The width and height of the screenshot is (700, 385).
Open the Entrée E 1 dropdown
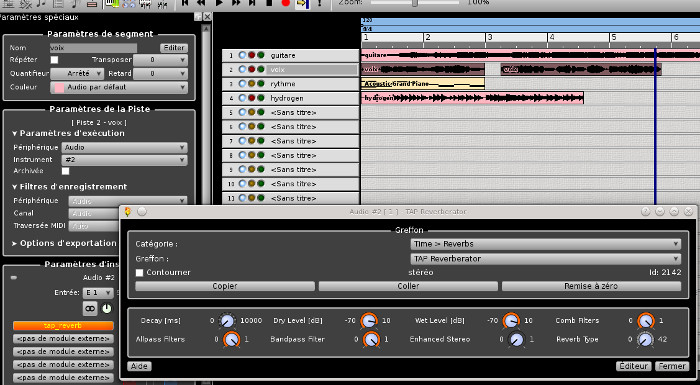(x=98, y=293)
